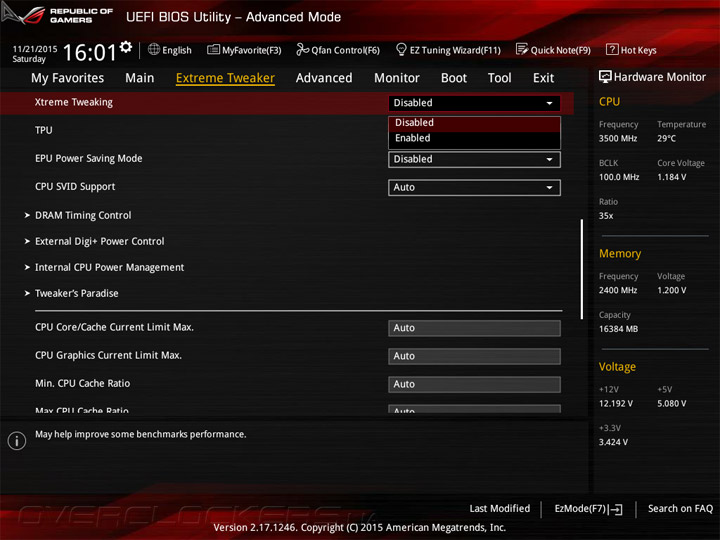
Task: Click Min. CPU Cache Ratio field
Action: [474, 384]
